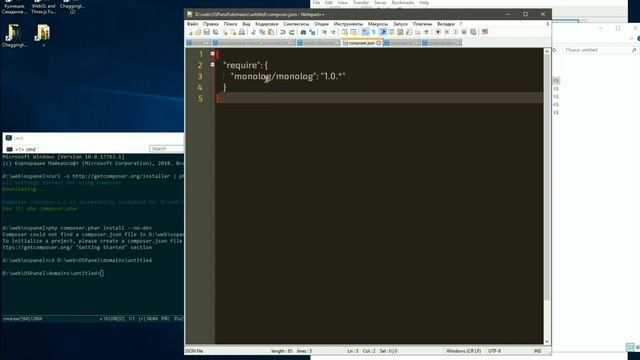Click line number 5 in the margin
The image size is (640, 360).
pos(200,98)
